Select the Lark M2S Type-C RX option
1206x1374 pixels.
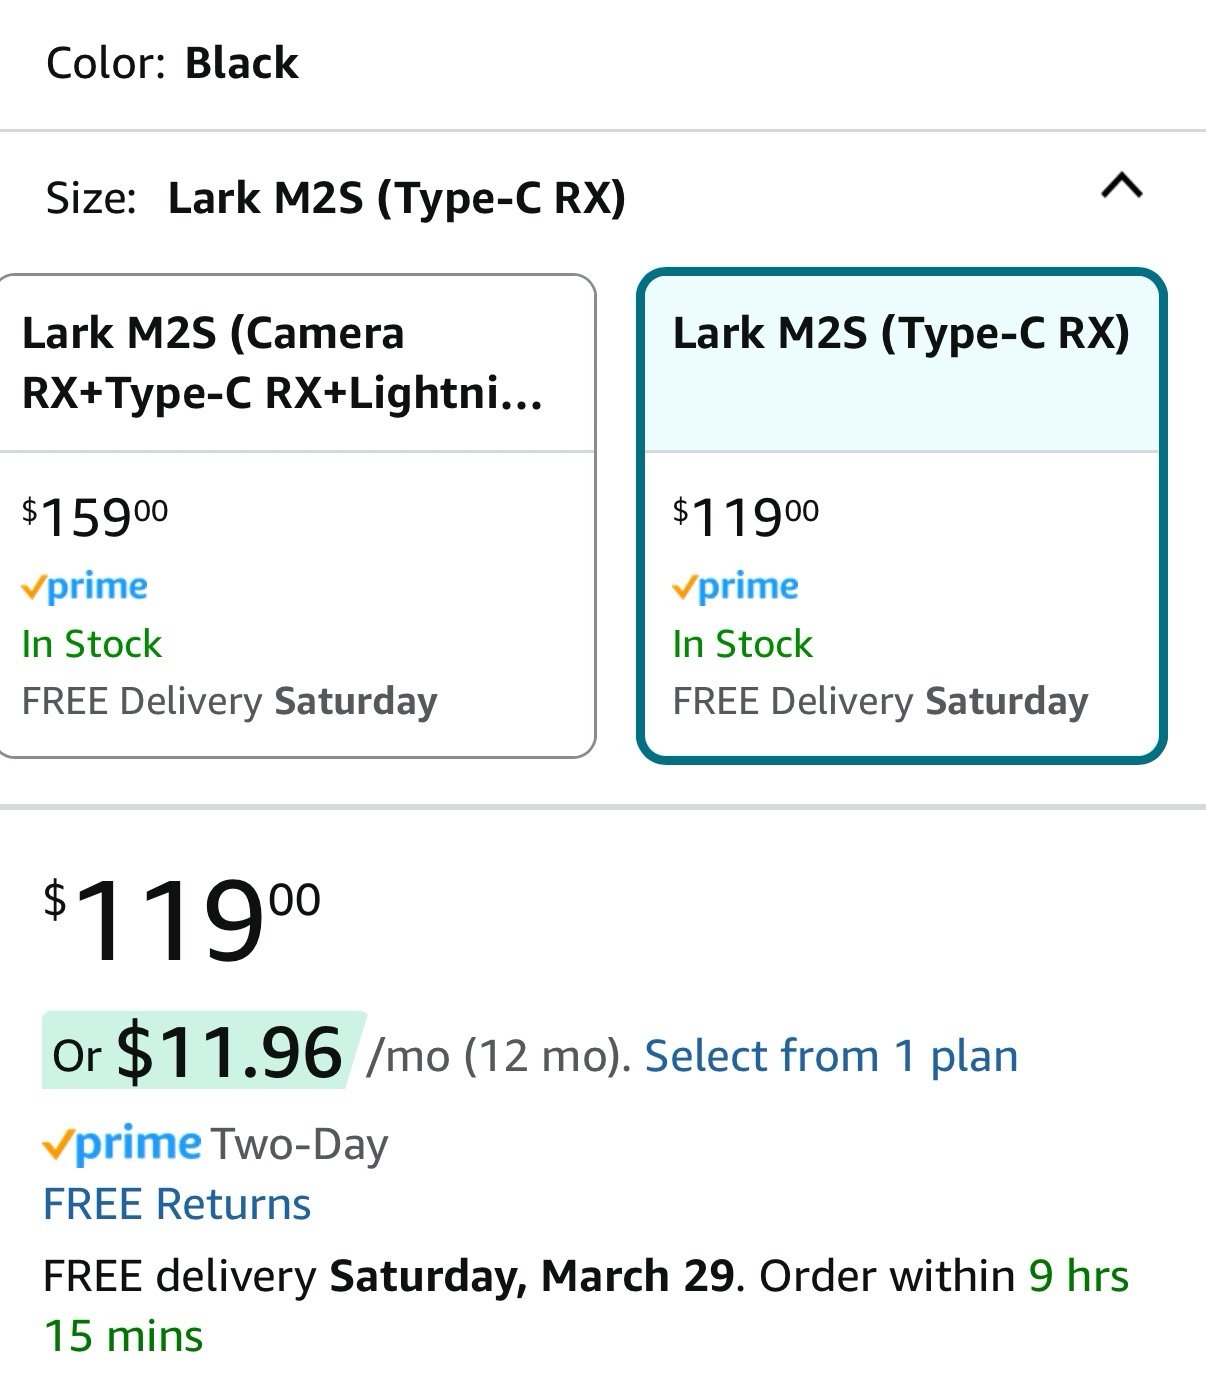901,515
